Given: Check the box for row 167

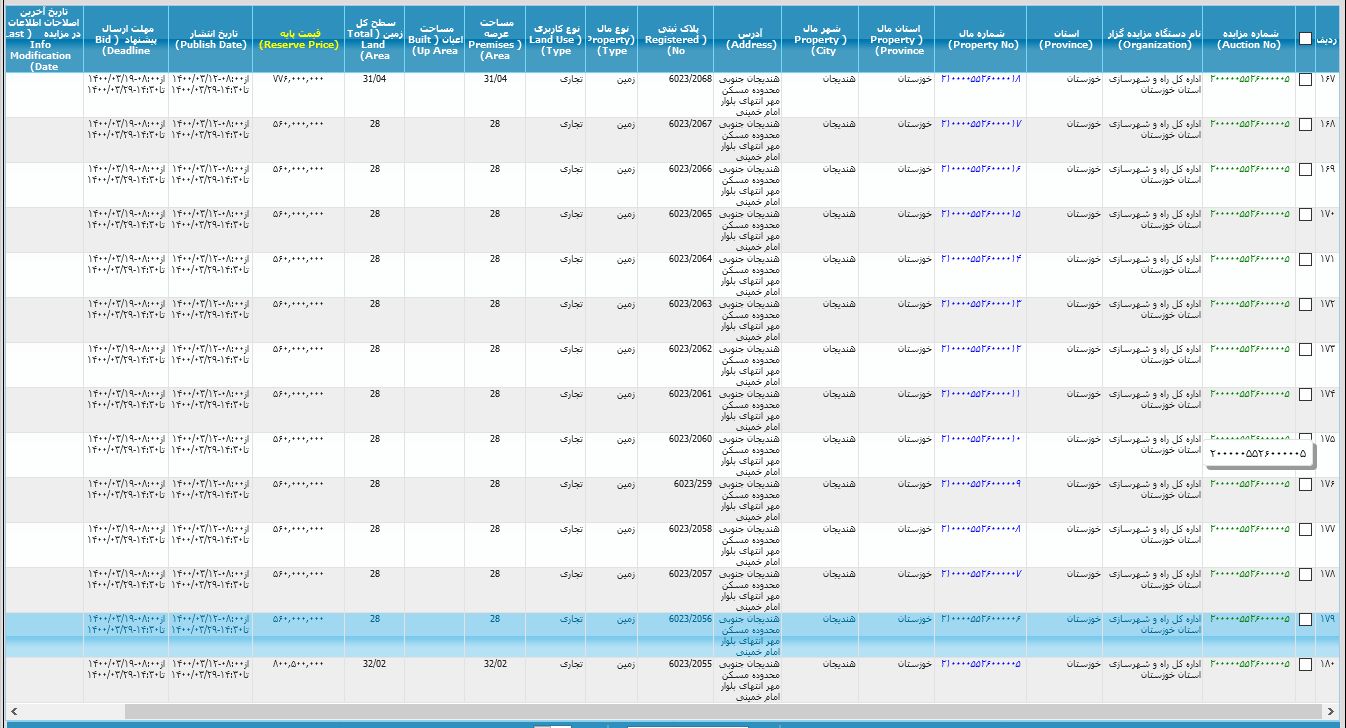Looking at the screenshot, I should tap(1305, 80).
